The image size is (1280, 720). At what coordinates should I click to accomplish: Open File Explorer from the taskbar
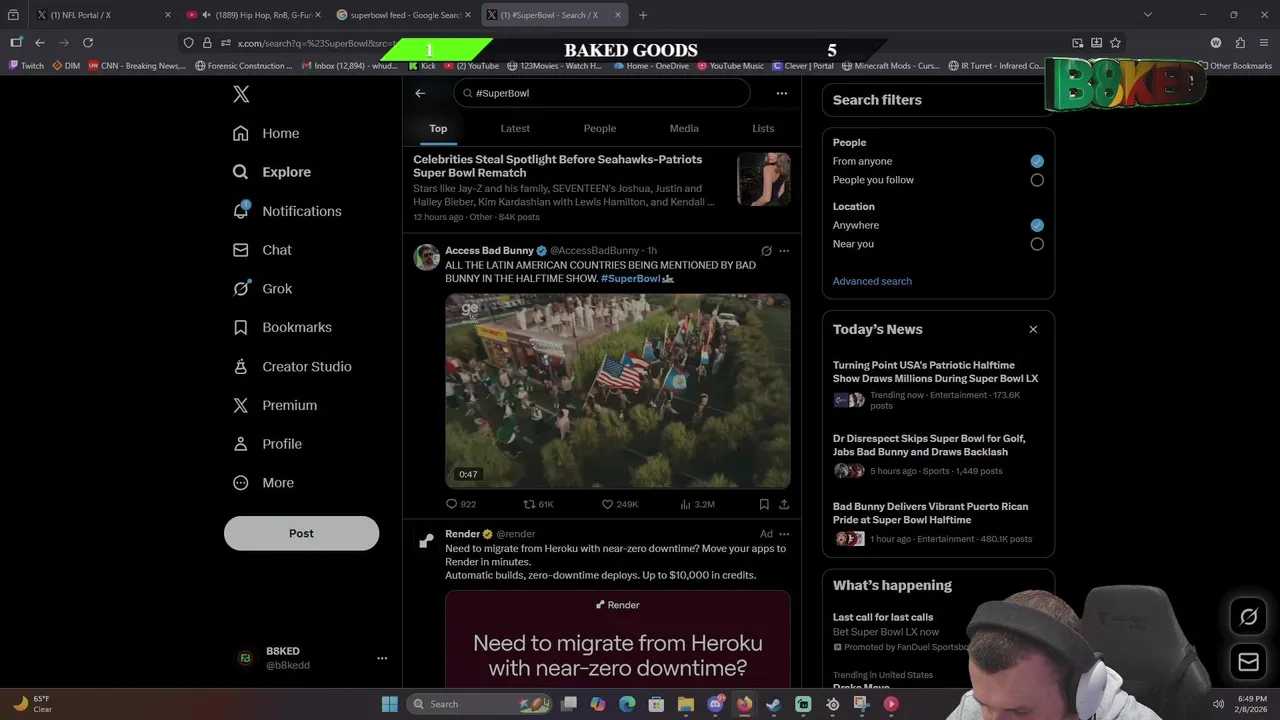685,704
